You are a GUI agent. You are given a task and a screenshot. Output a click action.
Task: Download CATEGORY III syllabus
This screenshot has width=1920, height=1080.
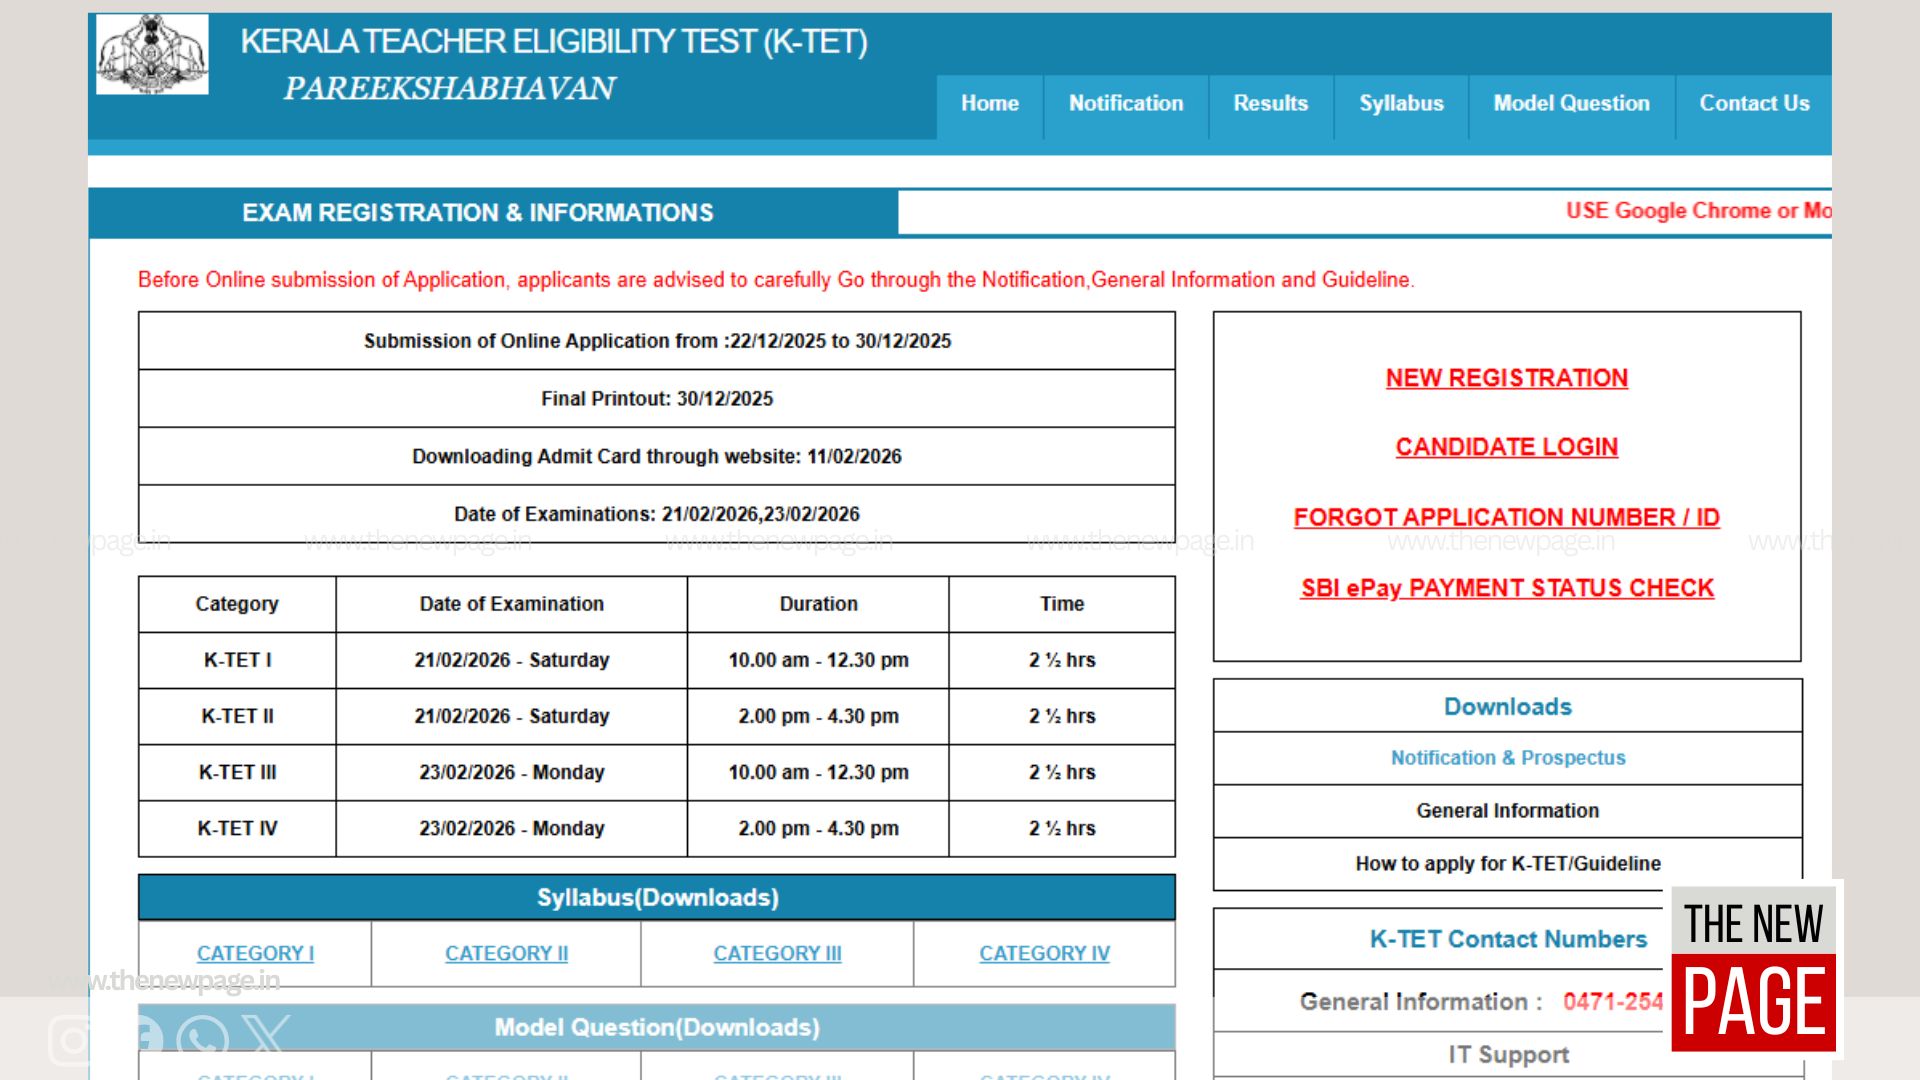click(777, 954)
